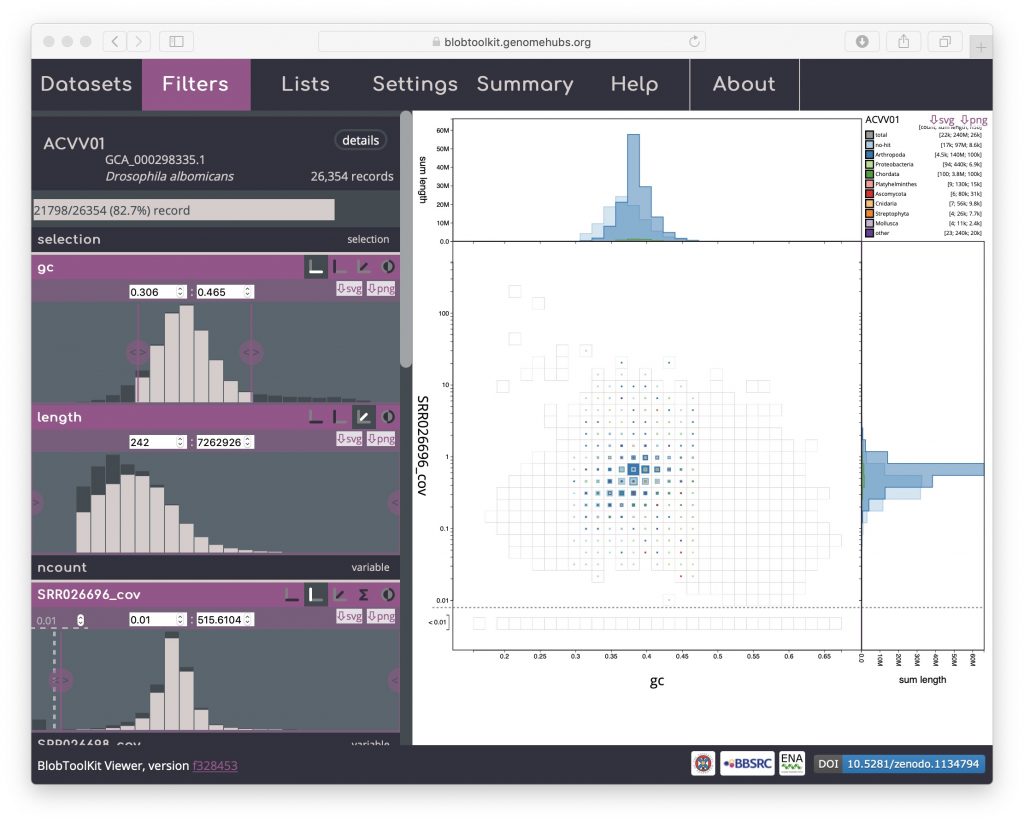Export main blob plot as svg
Viewport: 1024px width, 823px height.
[x=941, y=120]
